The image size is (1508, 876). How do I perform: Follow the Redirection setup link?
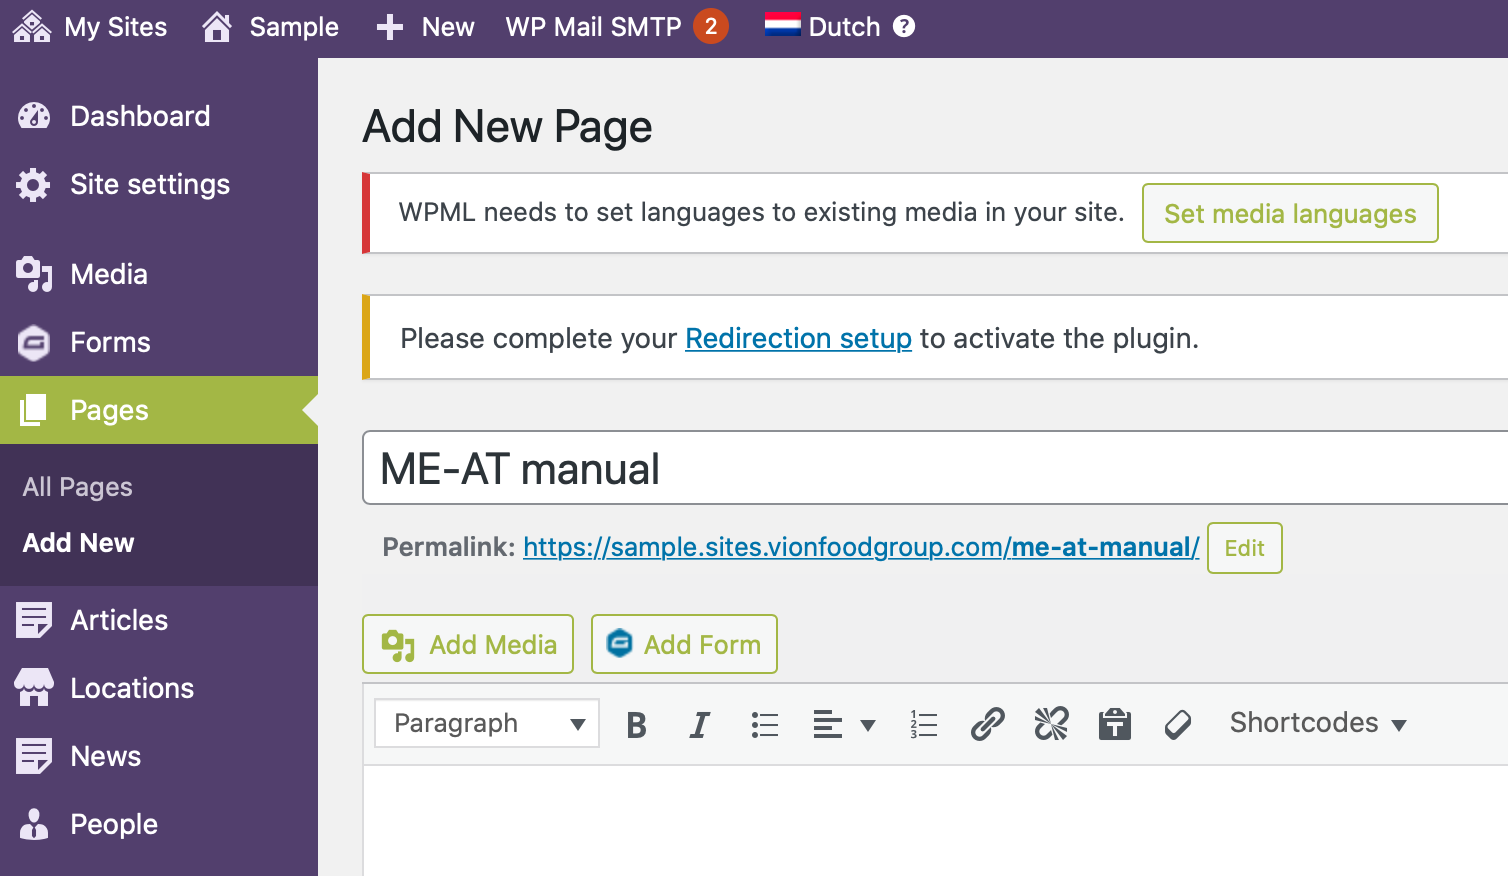[798, 339]
